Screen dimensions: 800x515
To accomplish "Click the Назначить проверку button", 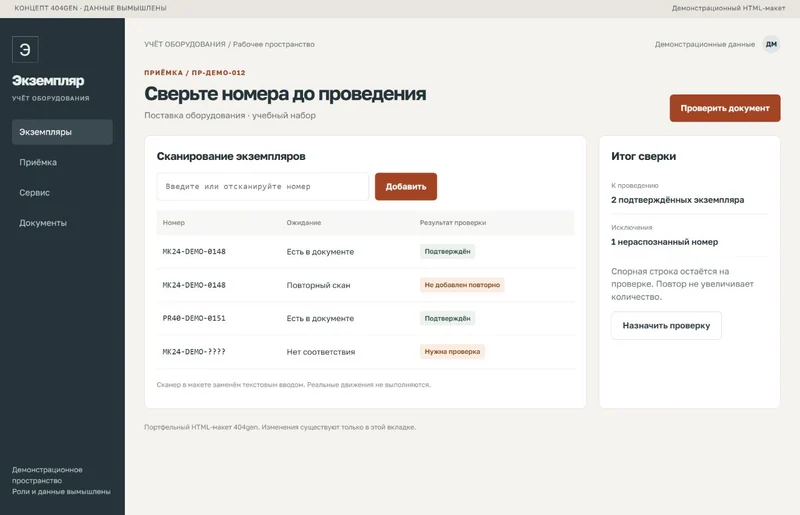I will (666, 326).
